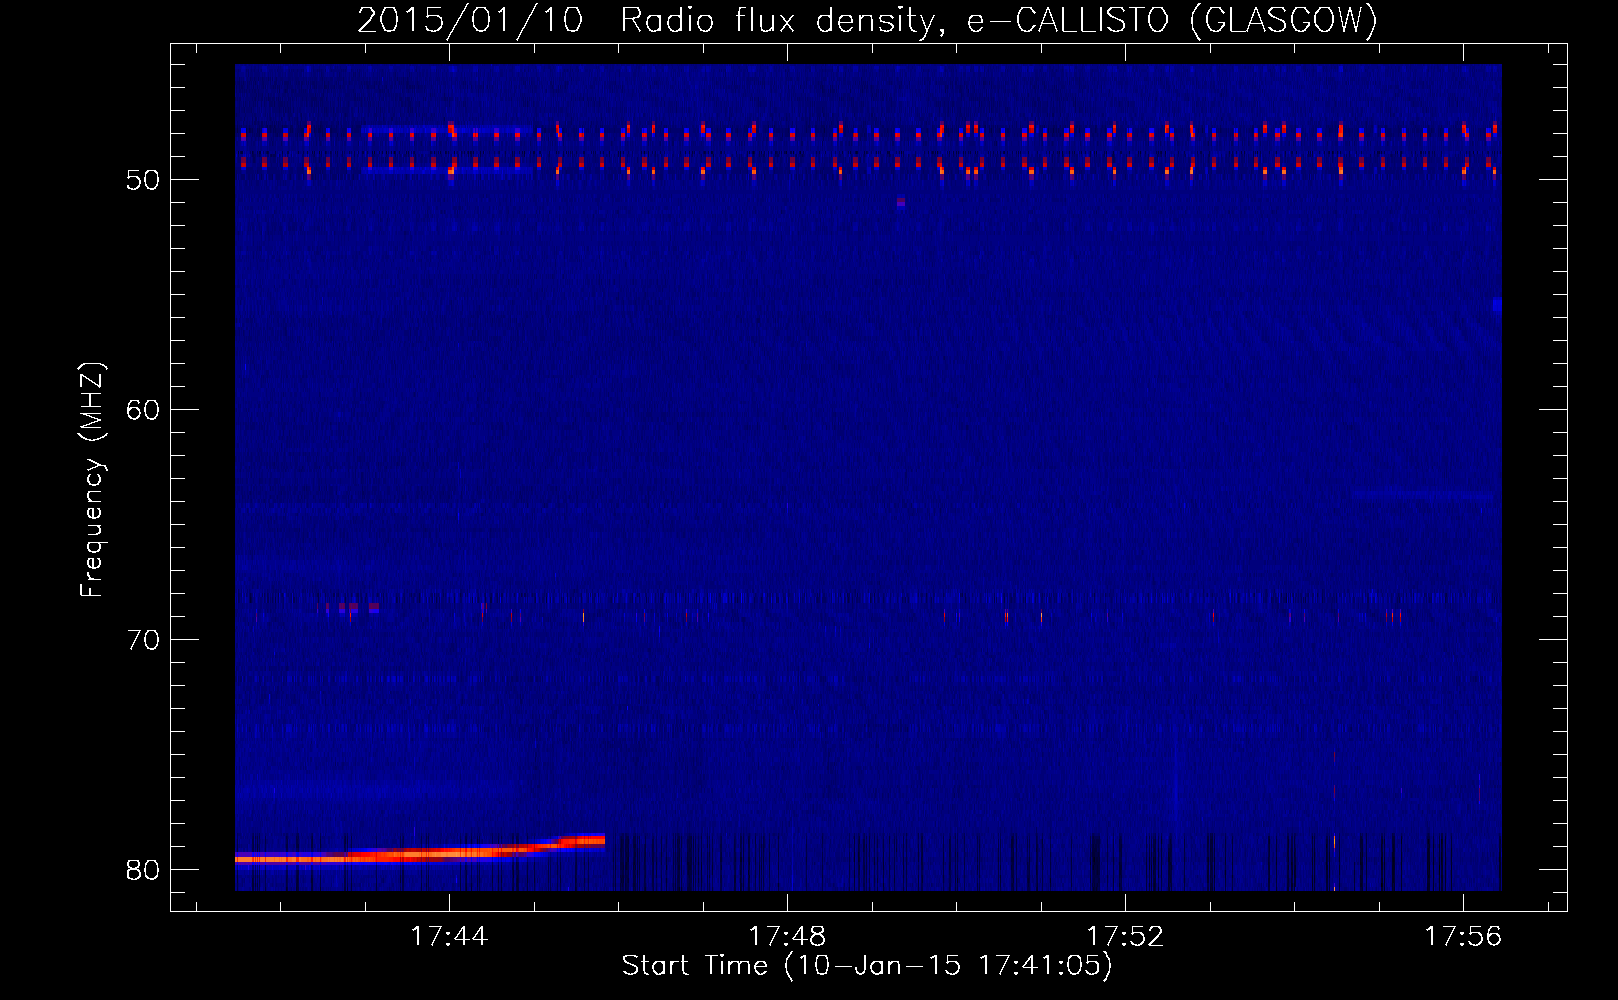
Task: Click the Frequency (MHZ) axis label
Action: click(92, 480)
